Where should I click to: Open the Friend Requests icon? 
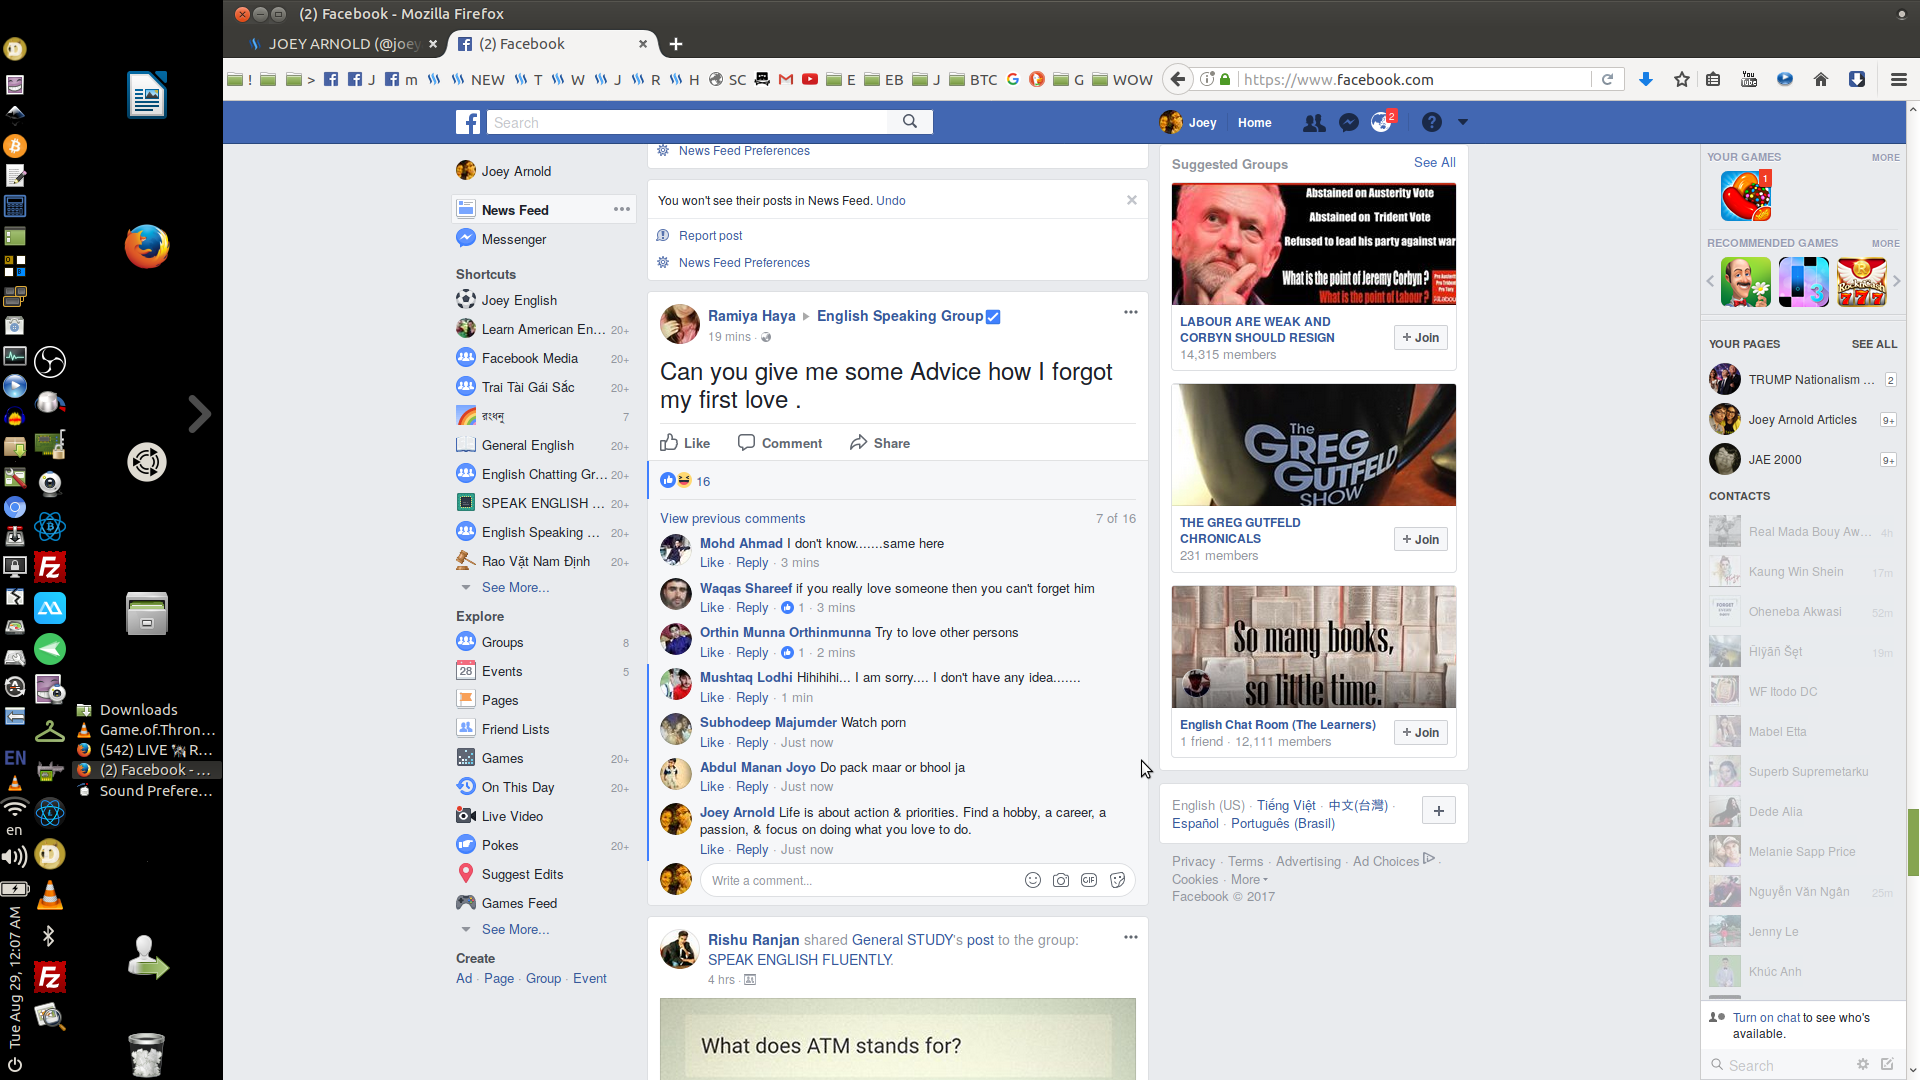[x=1314, y=122]
